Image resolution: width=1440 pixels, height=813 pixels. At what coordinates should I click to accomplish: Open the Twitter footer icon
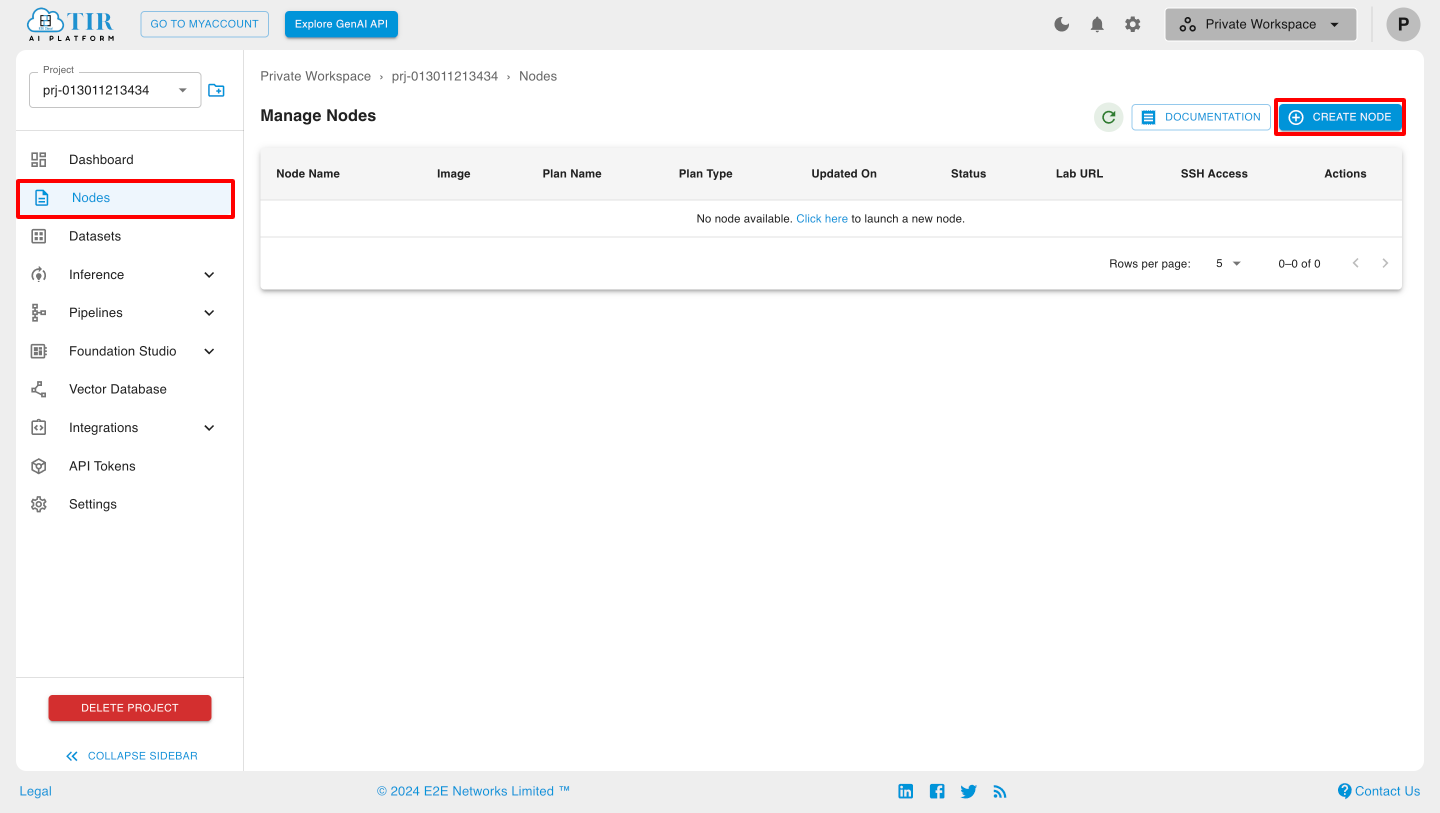(968, 791)
